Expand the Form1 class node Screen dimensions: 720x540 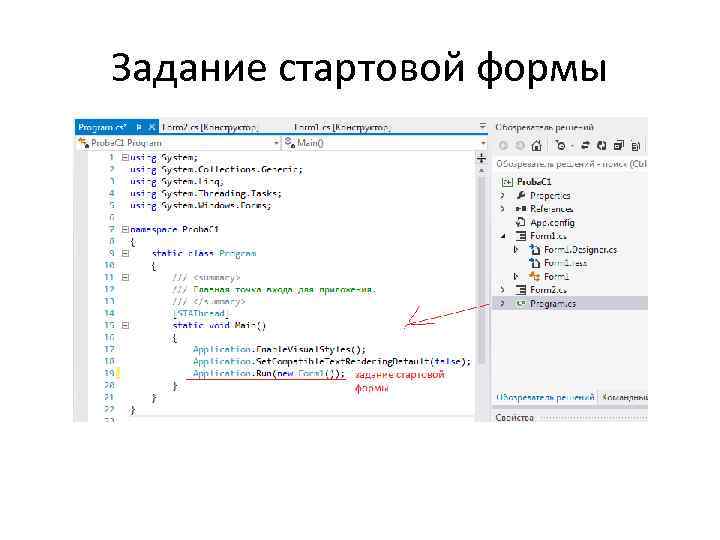(x=516, y=276)
